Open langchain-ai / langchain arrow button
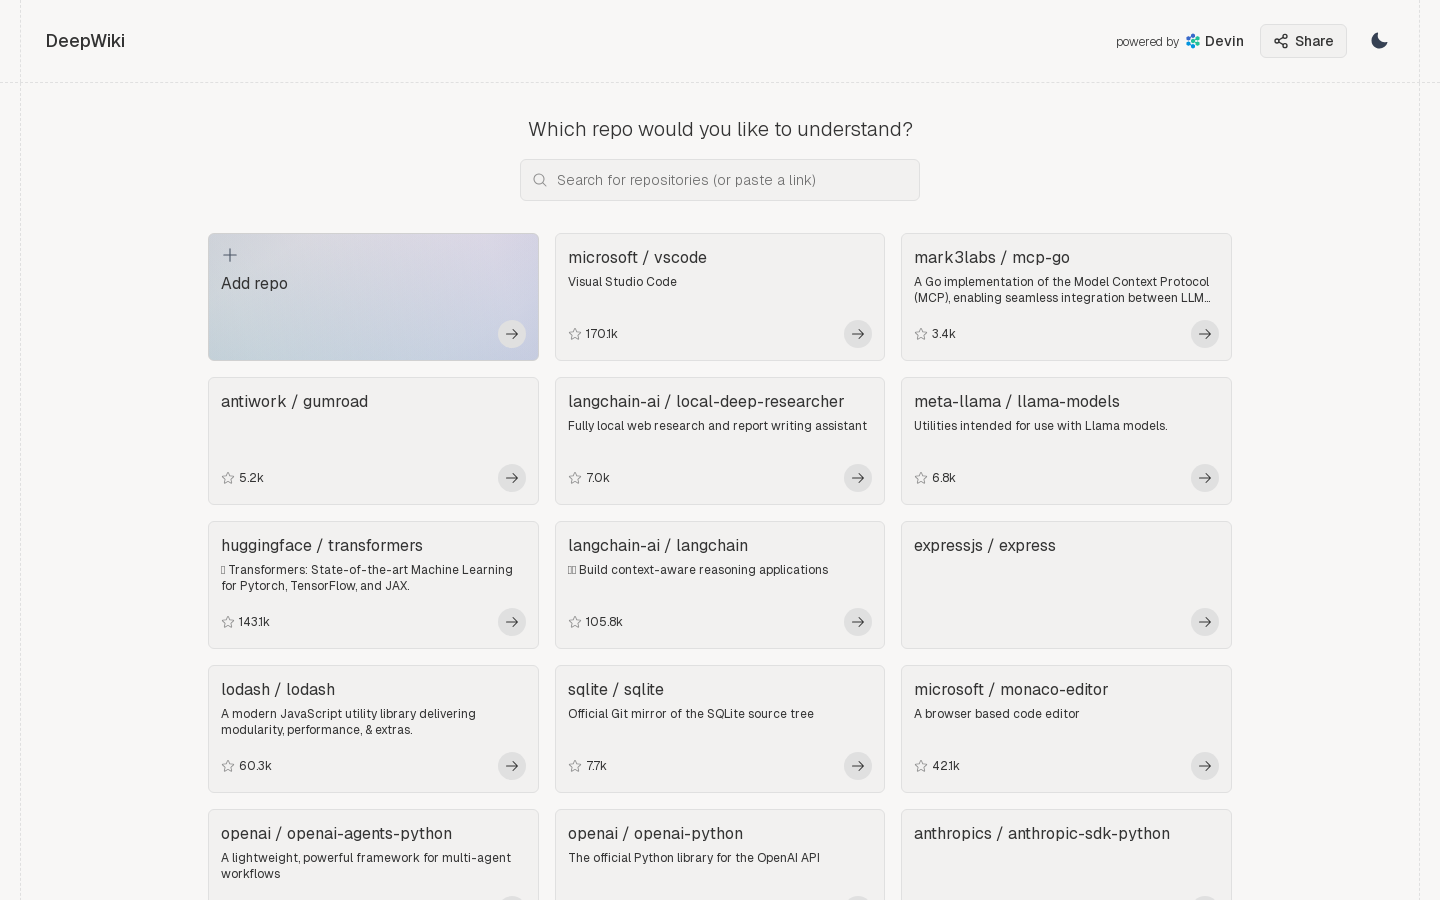This screenshot has height=900, width=1440. click(x=858, y=622)
